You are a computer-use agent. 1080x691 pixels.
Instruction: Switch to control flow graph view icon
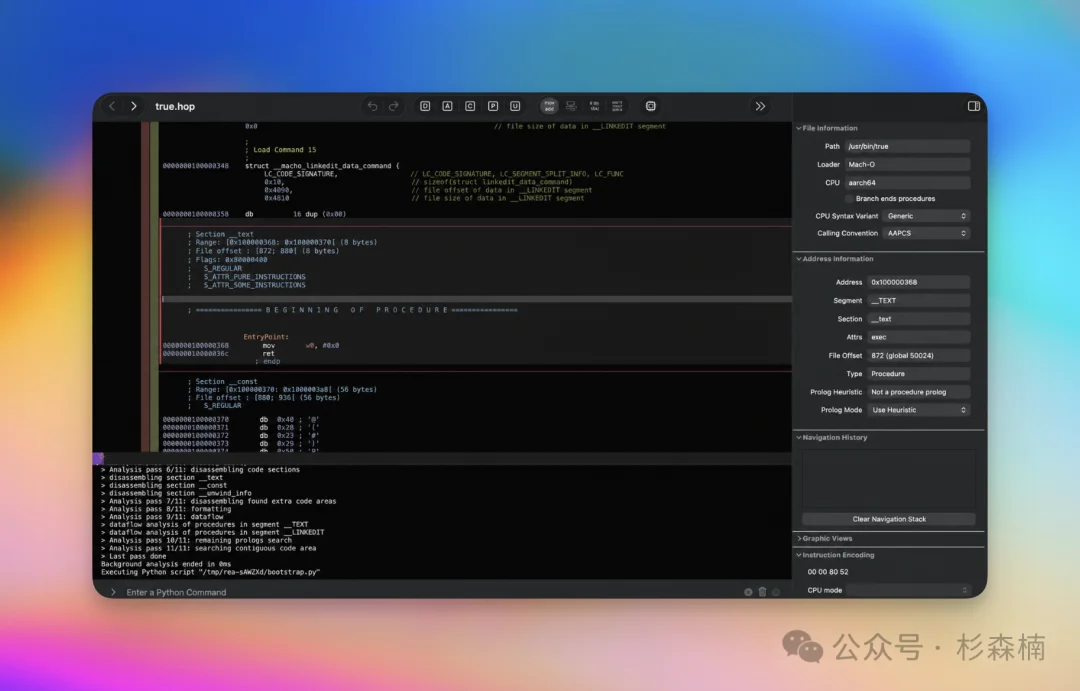tap(571, 106)
